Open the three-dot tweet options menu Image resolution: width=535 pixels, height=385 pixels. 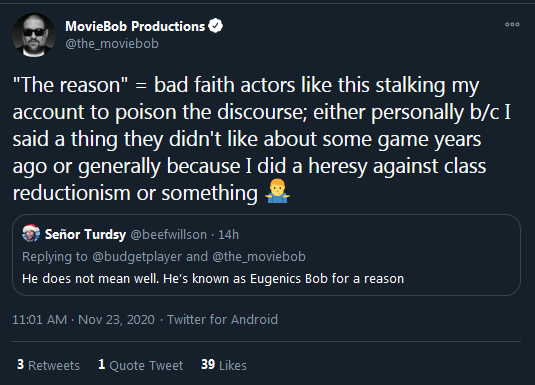click(x=512, y=24)
